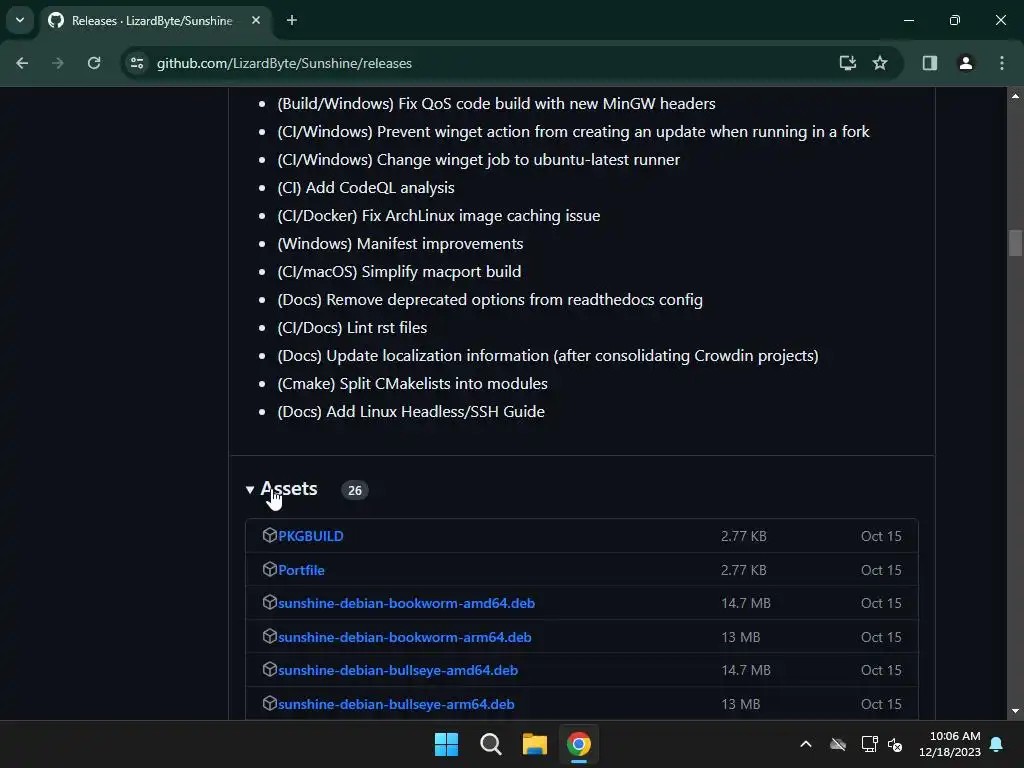The height and width of the screenshot is (768, 1024).
Task: Collapse the Assets section triangle
Action: (x=249, y=489)
